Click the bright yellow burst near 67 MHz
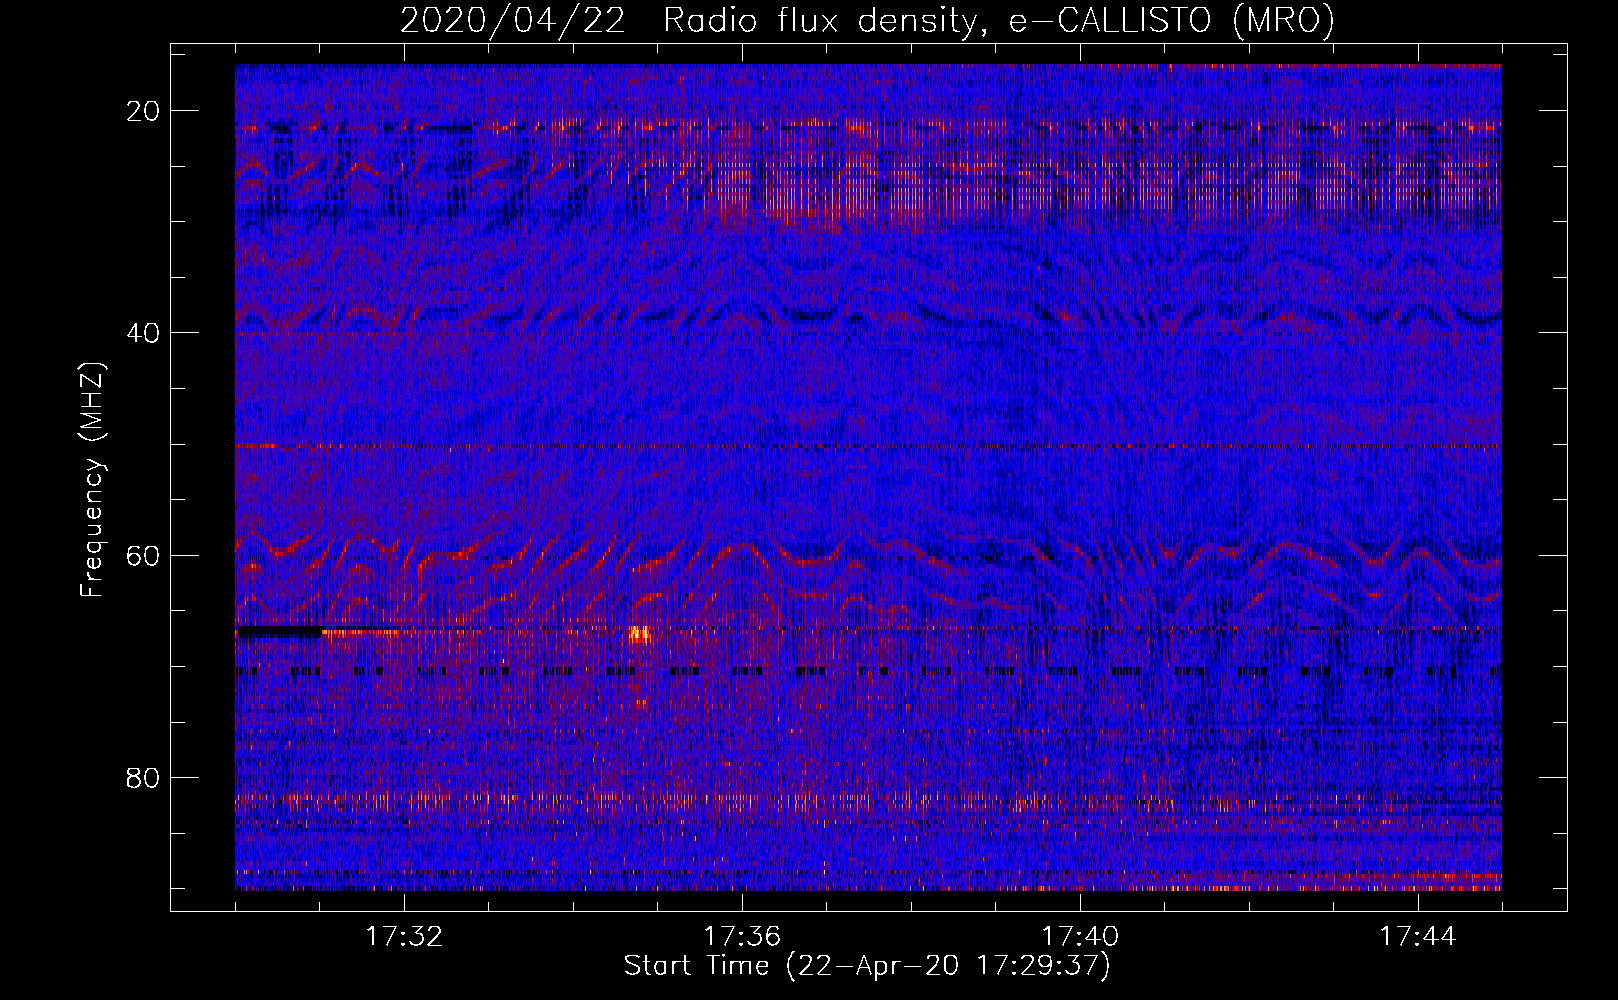This screenshot has height=1000, width=1618. pos(639,634)
